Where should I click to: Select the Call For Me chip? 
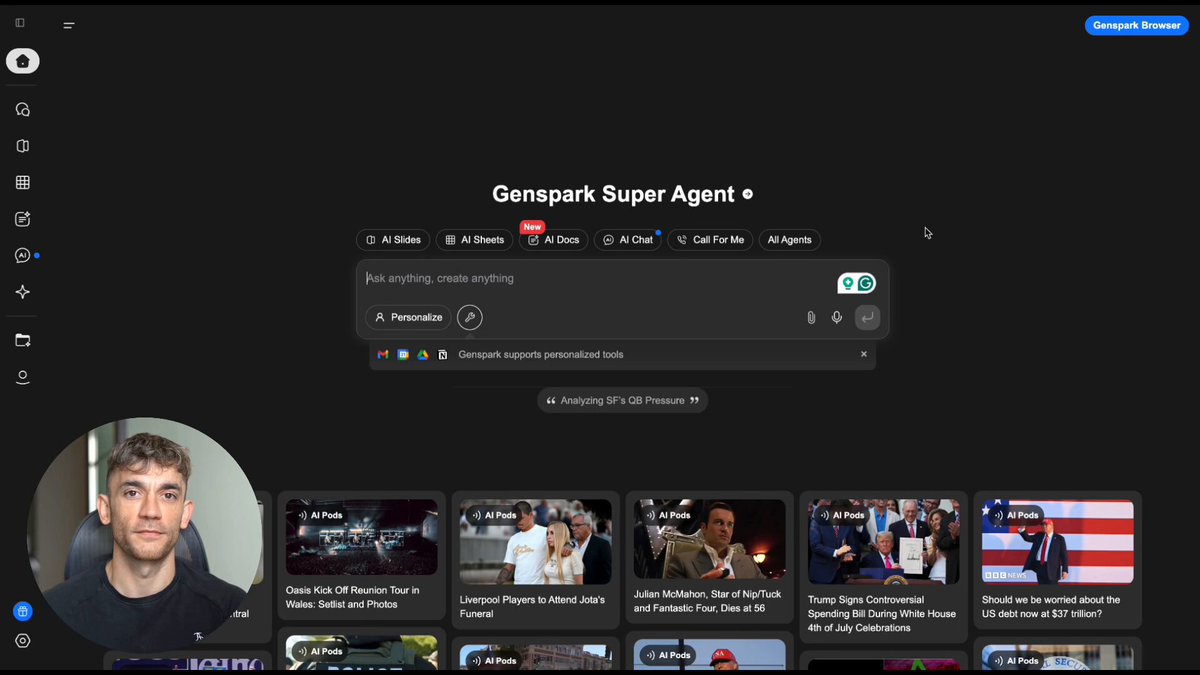coord(710,240)
